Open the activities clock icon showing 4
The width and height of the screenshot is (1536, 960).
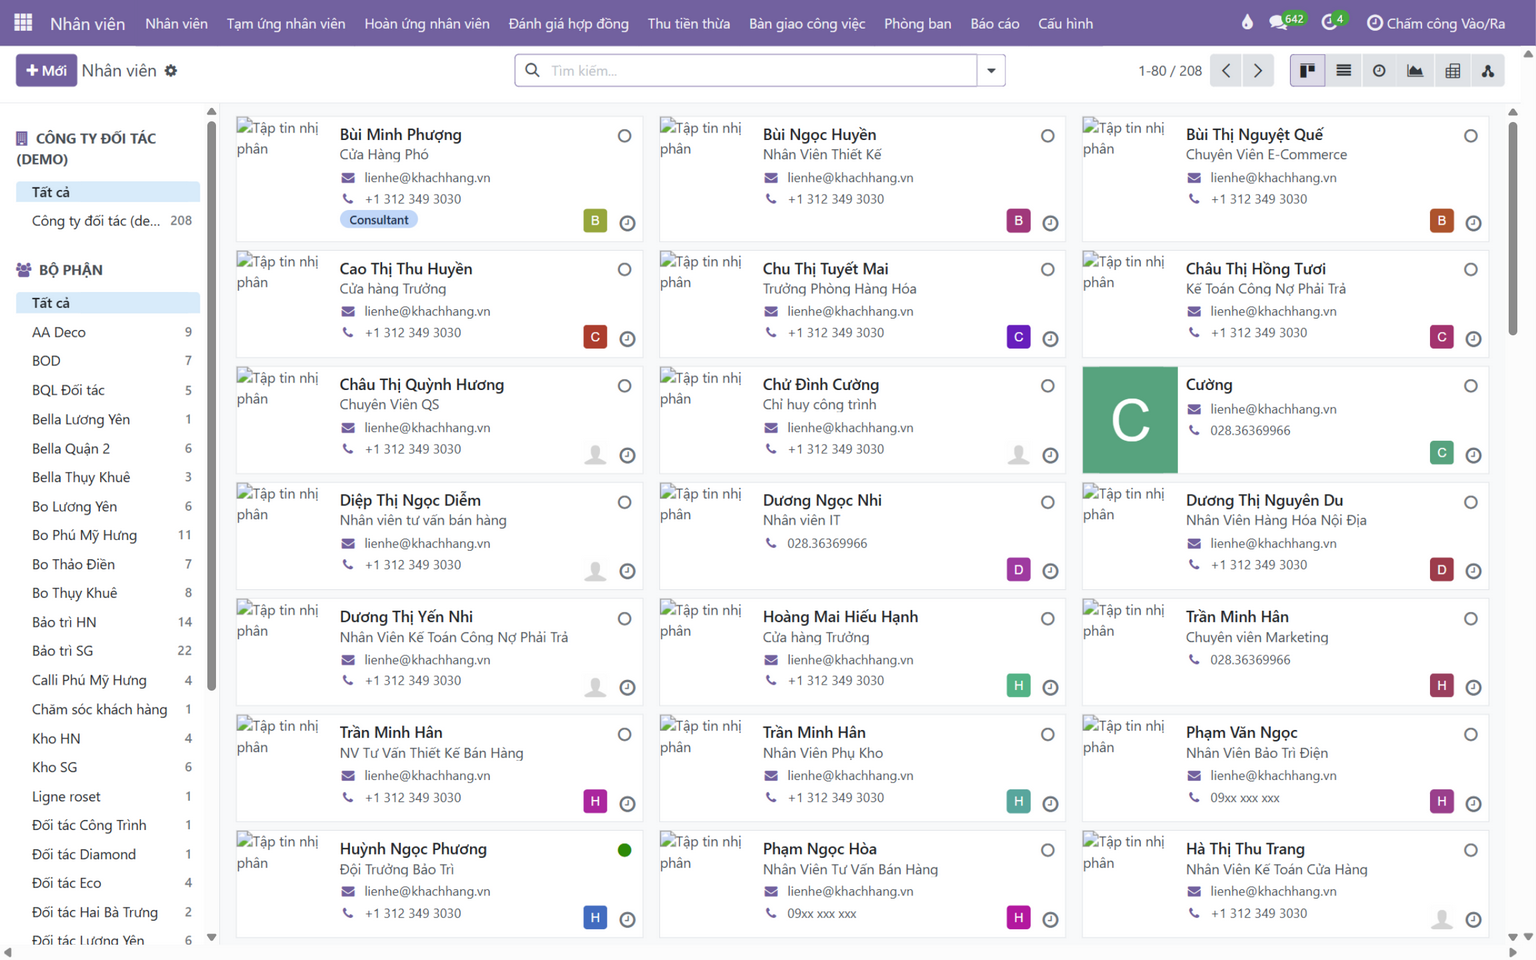click(x=1334, y=22)
